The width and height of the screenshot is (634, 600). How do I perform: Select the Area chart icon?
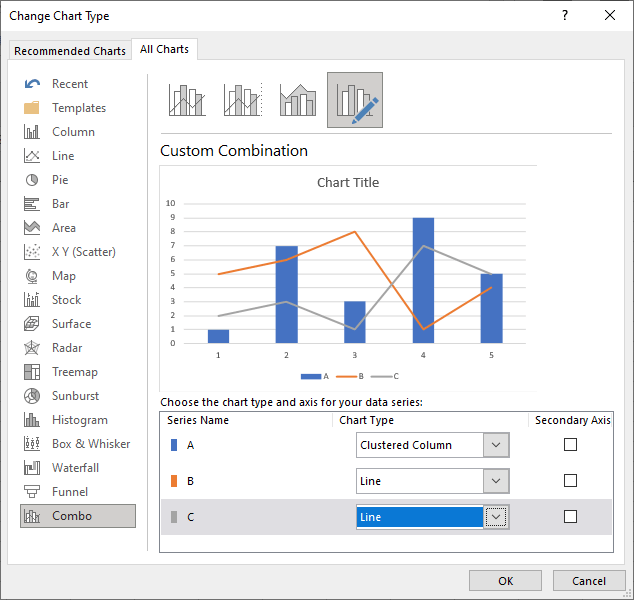click(32, 228)
